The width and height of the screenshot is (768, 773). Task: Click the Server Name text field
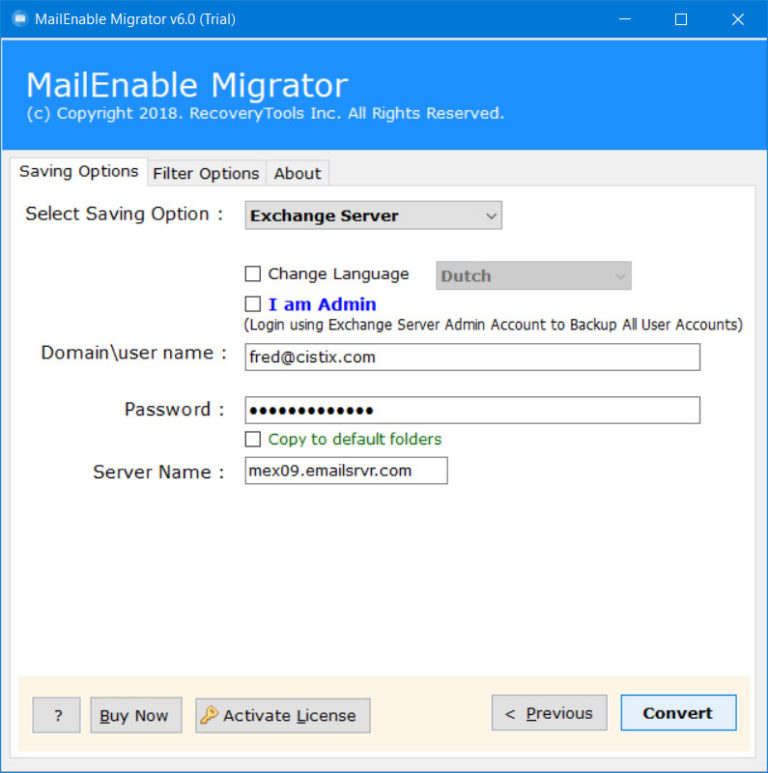click(346, 471)
